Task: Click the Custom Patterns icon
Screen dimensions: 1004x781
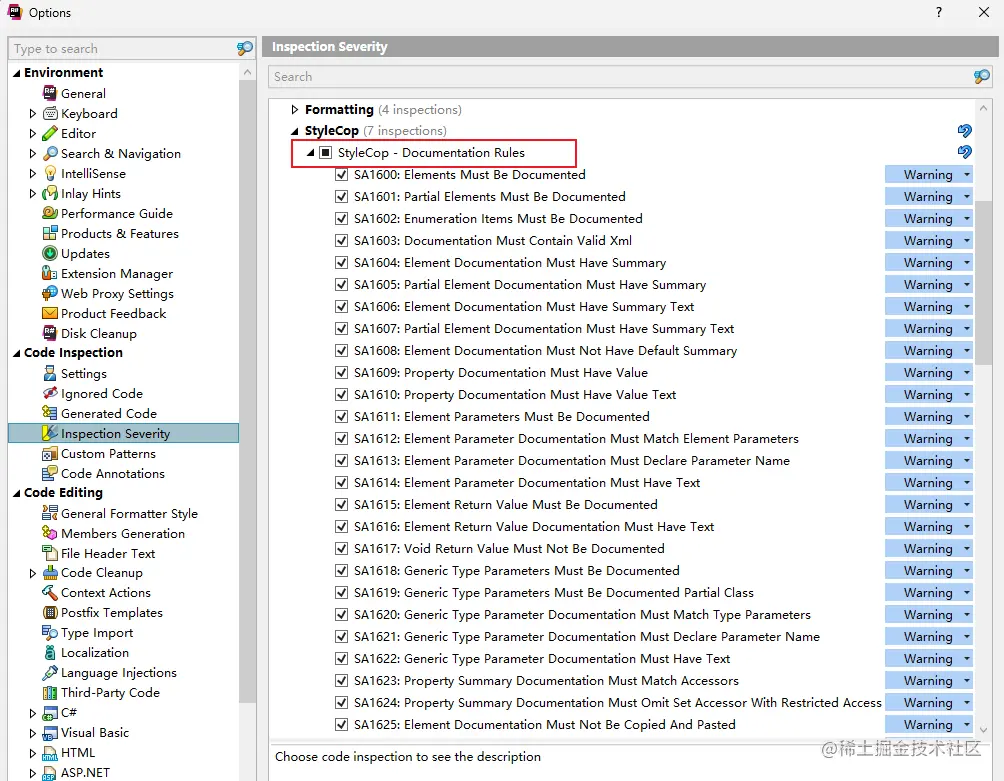Action: pos(49,453)
